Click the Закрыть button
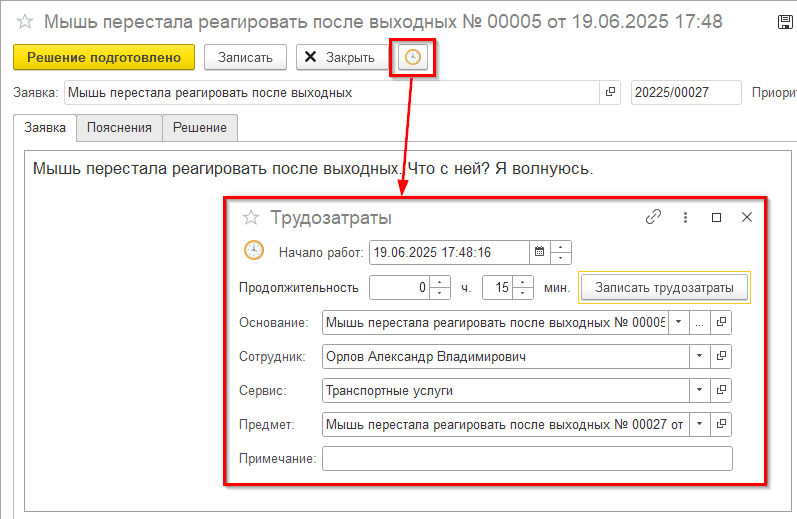797x519 pixels. tap(342, 57)
